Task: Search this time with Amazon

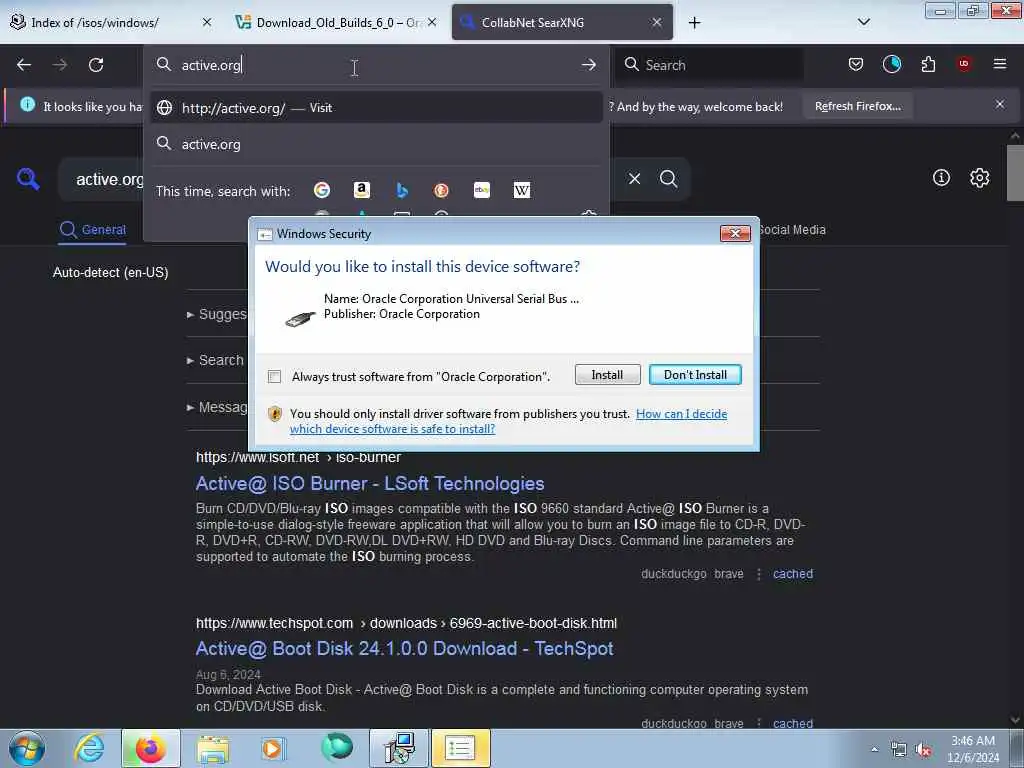Action: [x=362, y=190]
